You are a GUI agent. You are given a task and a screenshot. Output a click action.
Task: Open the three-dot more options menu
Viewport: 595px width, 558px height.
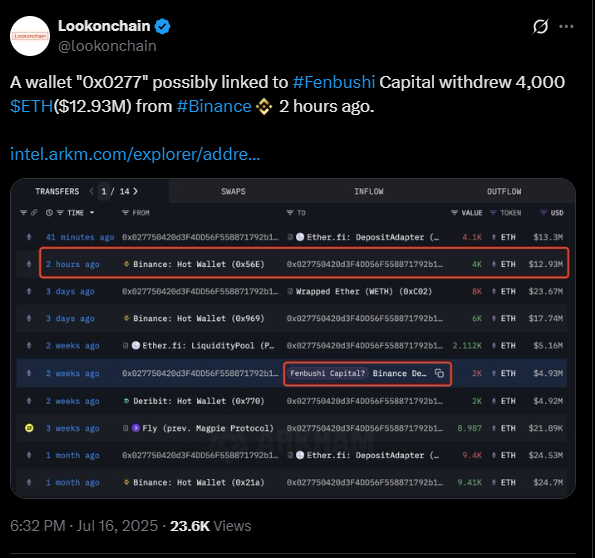(566, 27)
